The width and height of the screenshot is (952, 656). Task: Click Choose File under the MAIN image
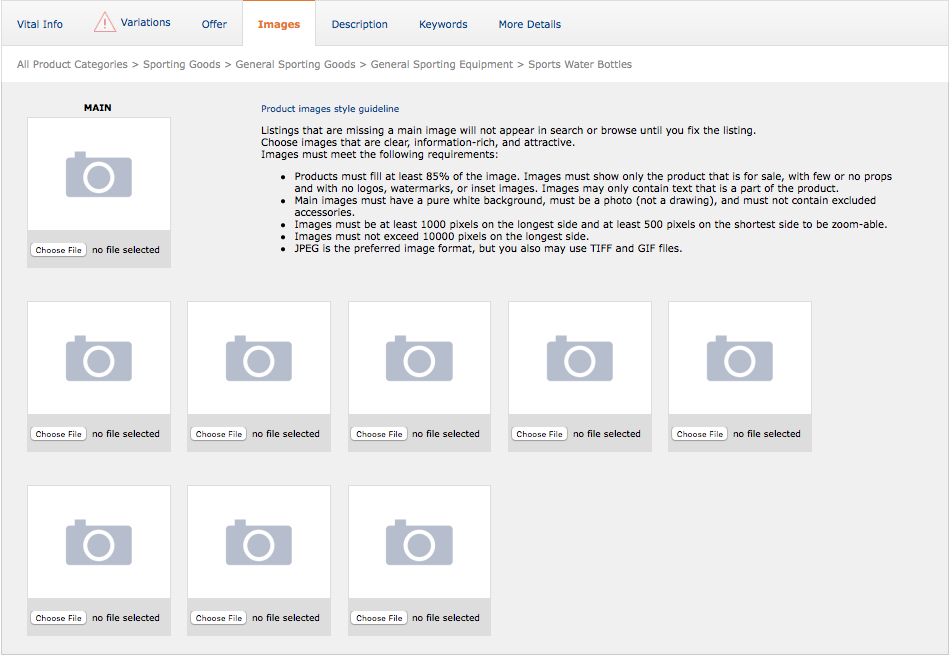pos(58,250)
